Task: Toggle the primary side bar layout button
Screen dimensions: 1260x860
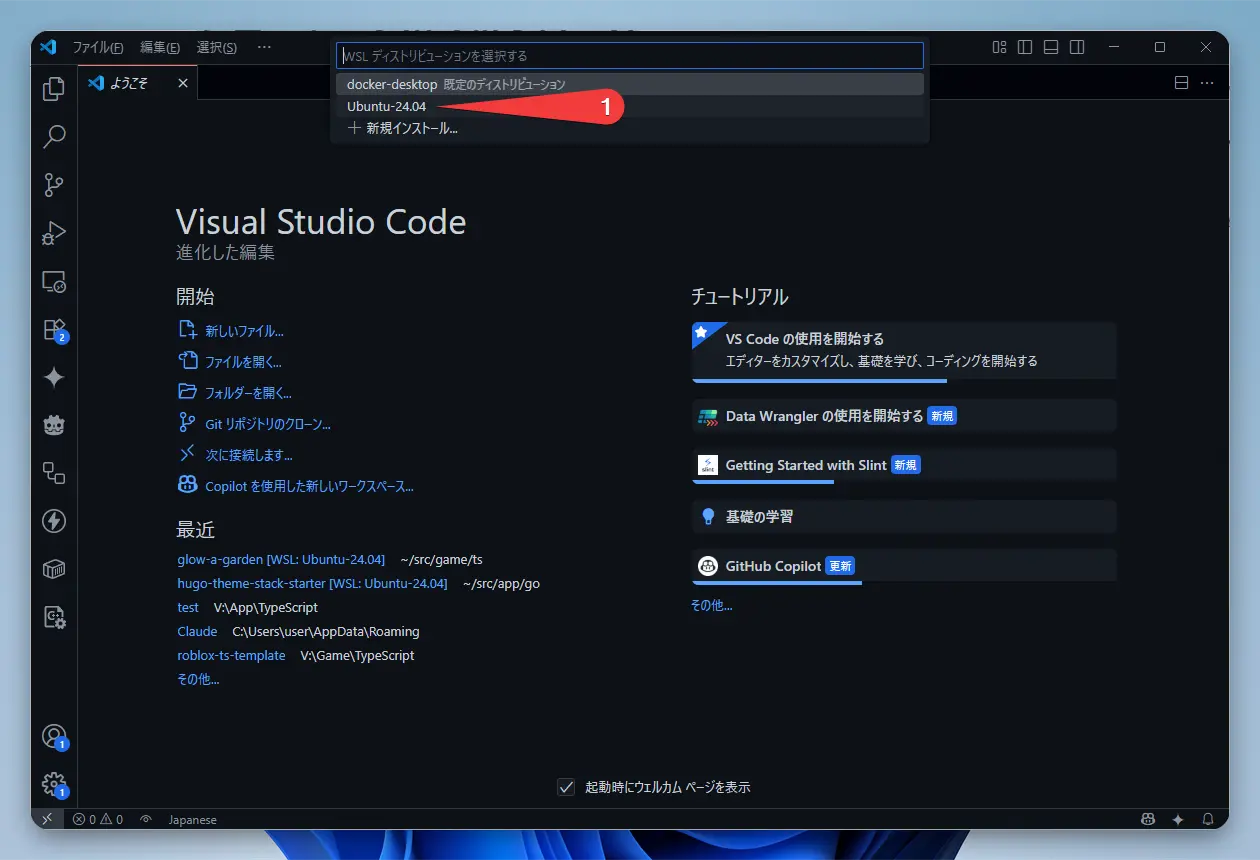Action: [x=1025, y=47]
